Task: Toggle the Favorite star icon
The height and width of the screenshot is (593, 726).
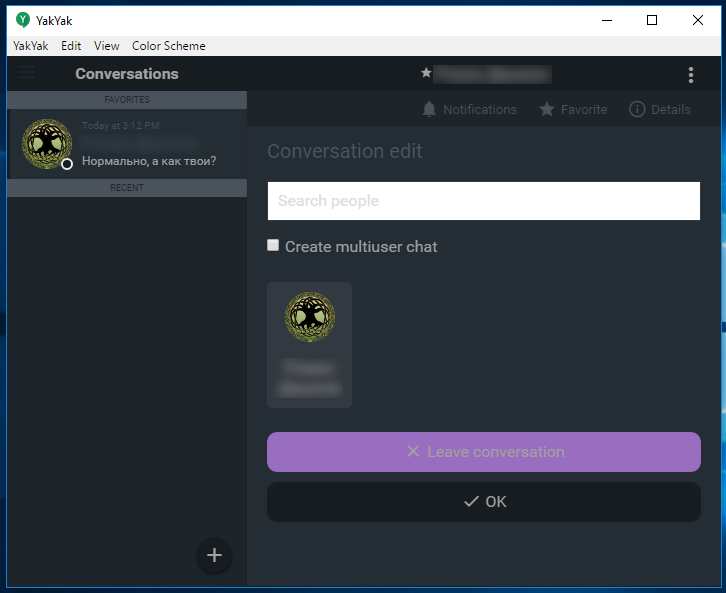Action: tap(546, 109)
